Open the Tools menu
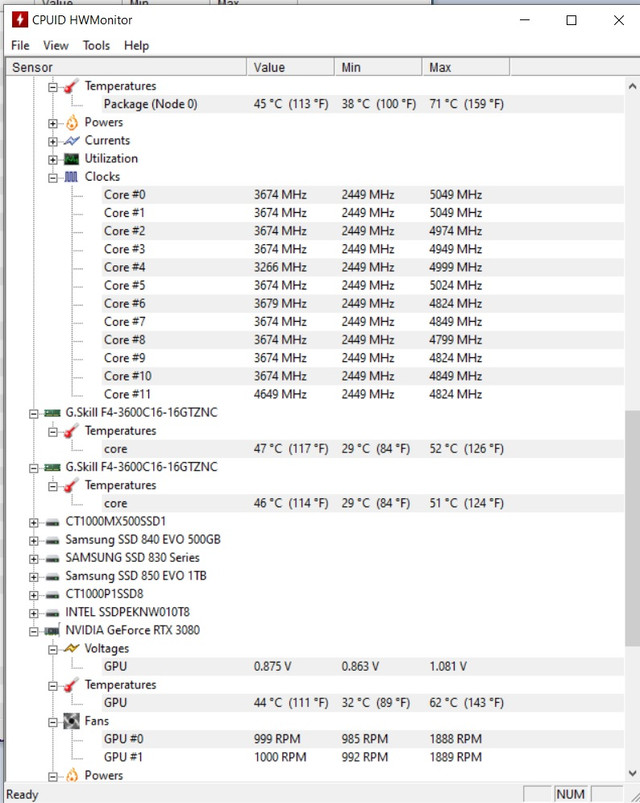 pyautogui.click(x=96, y=45)
